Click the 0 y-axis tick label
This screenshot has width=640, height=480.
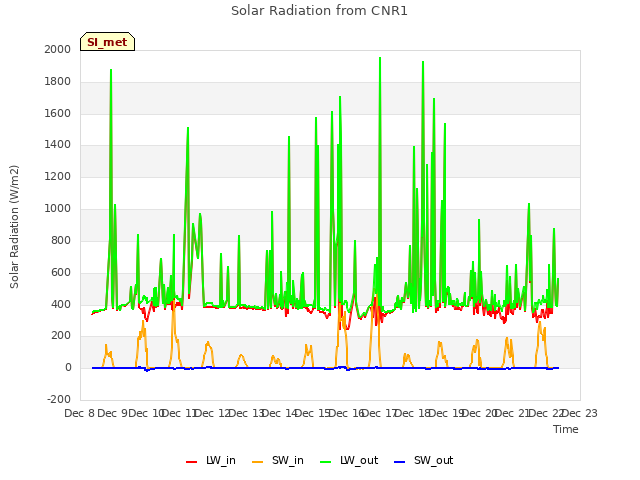click(x=68, y=367)
